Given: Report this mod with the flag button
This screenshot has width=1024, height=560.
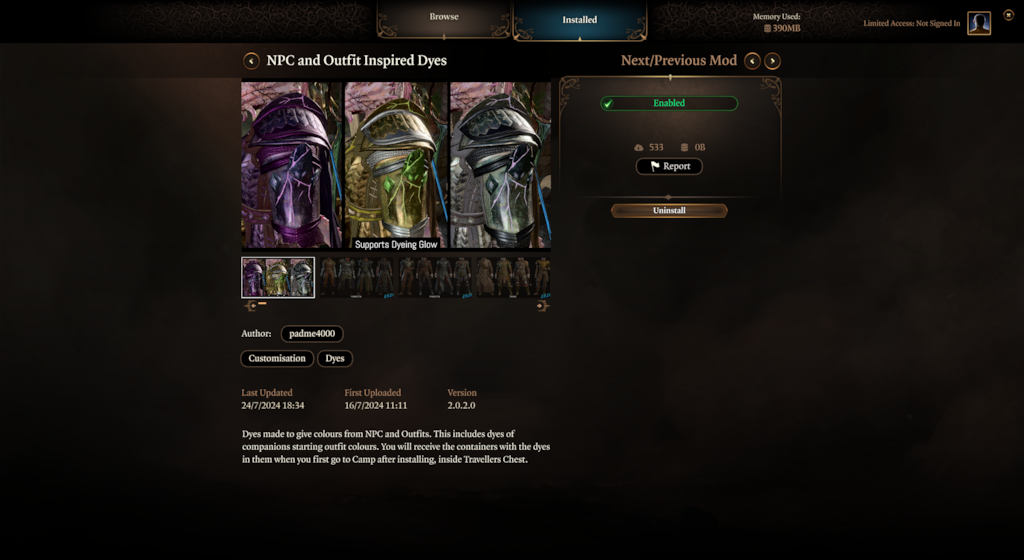Looking at the screenshot, I should click(669, 166).
